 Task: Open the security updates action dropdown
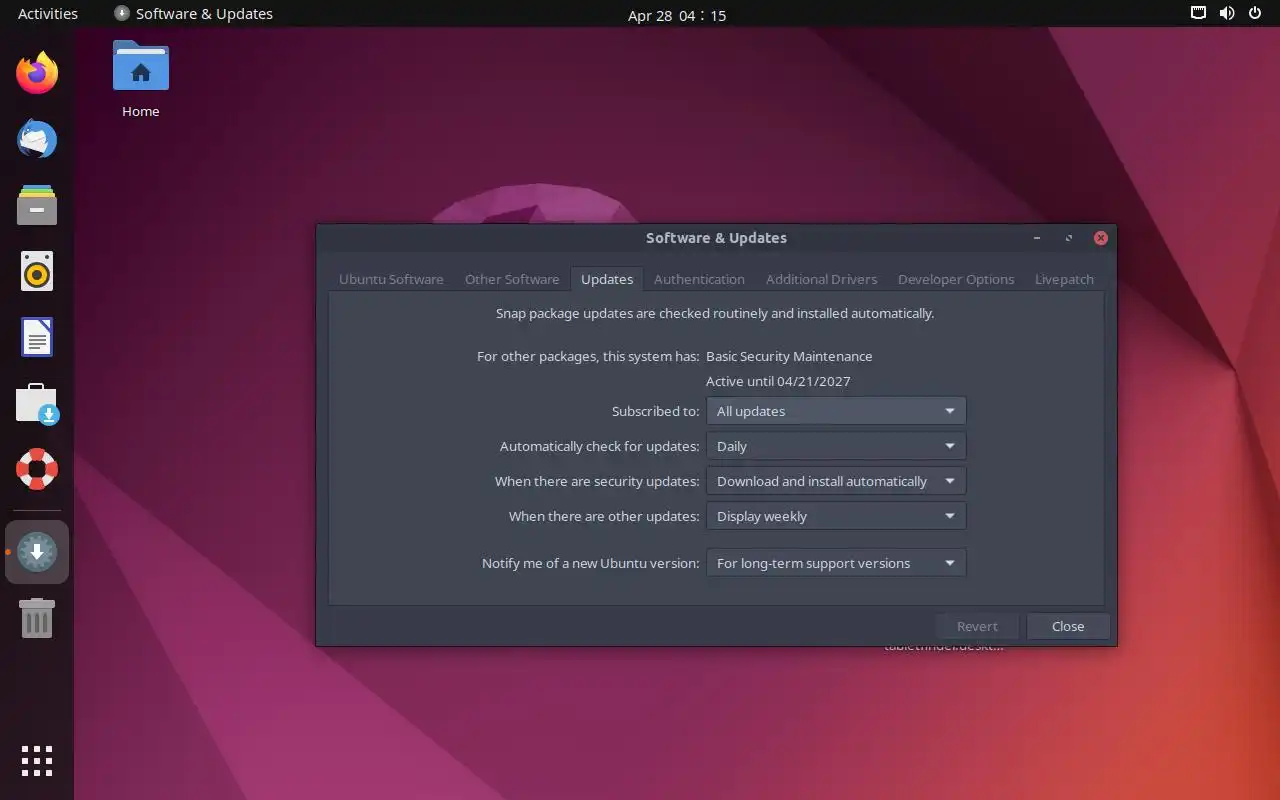836,481
